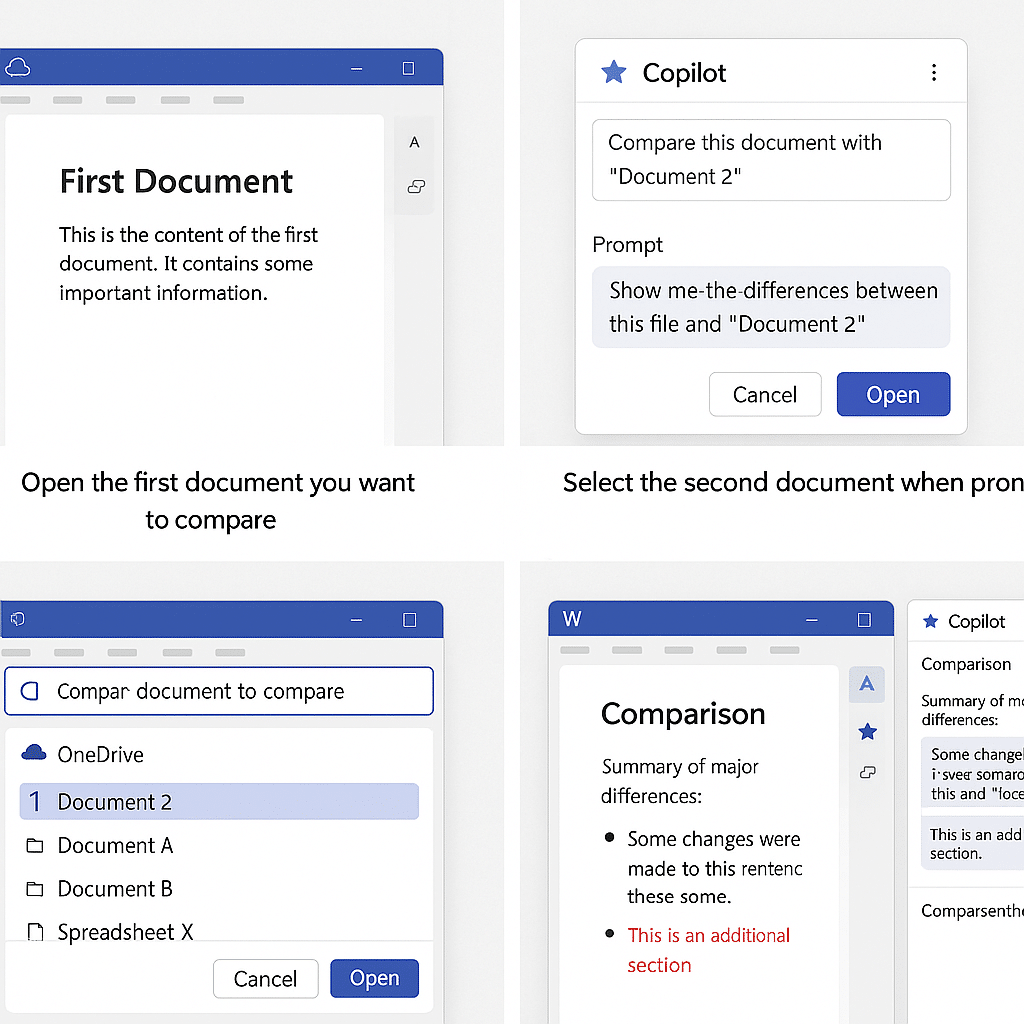Click the OneDrive cloud icon in file list

34,753
